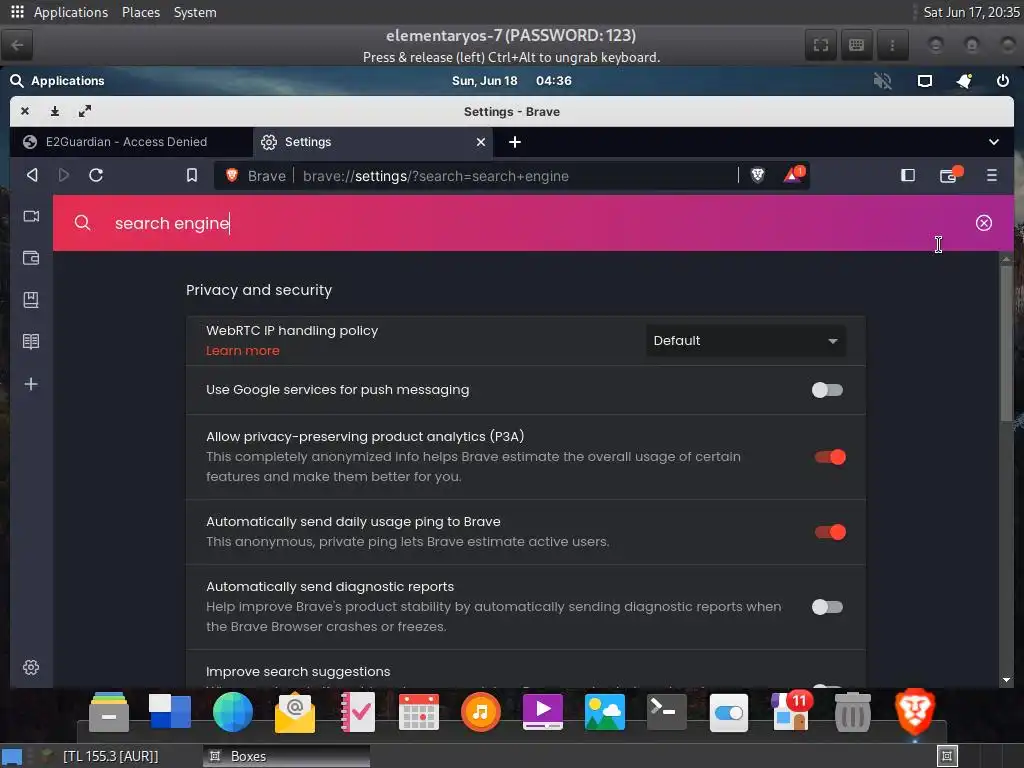Image resolution: width=1024 pixels, height=768 pixels.
Task: Open the notifications bell in panel
Action: click(964, 81)
